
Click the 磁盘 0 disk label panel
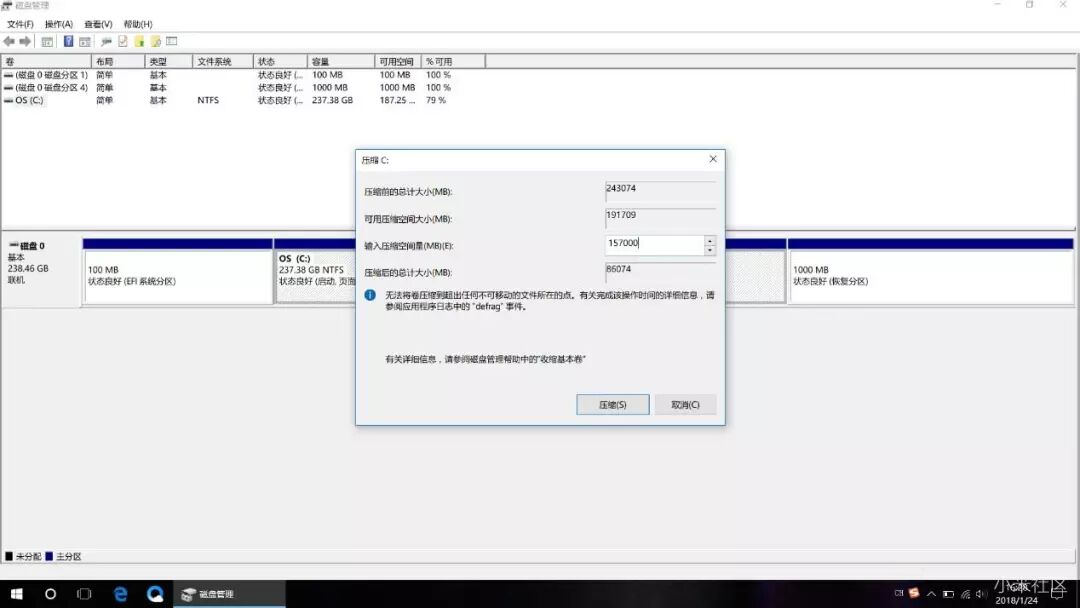pos(41,271)
